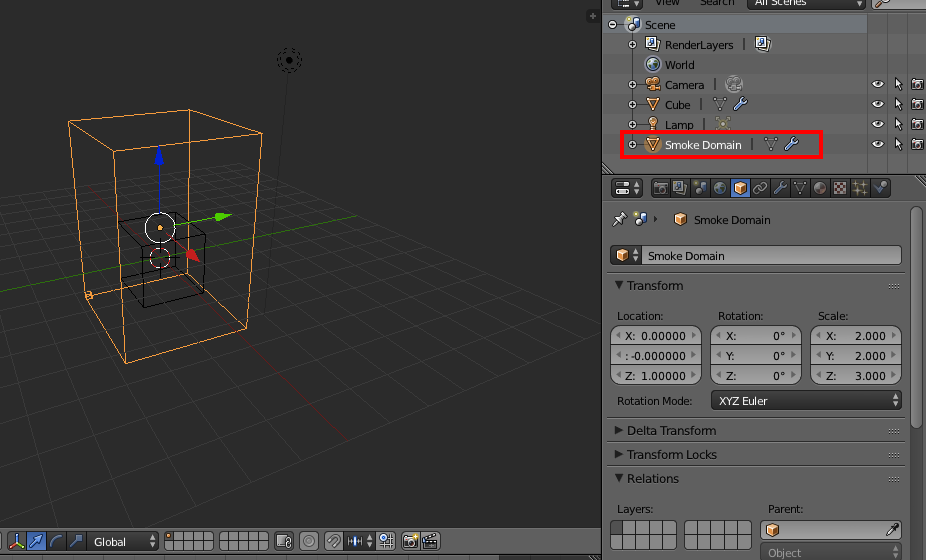Edit the Smoke Domain object name field

[x=771, y=255]
